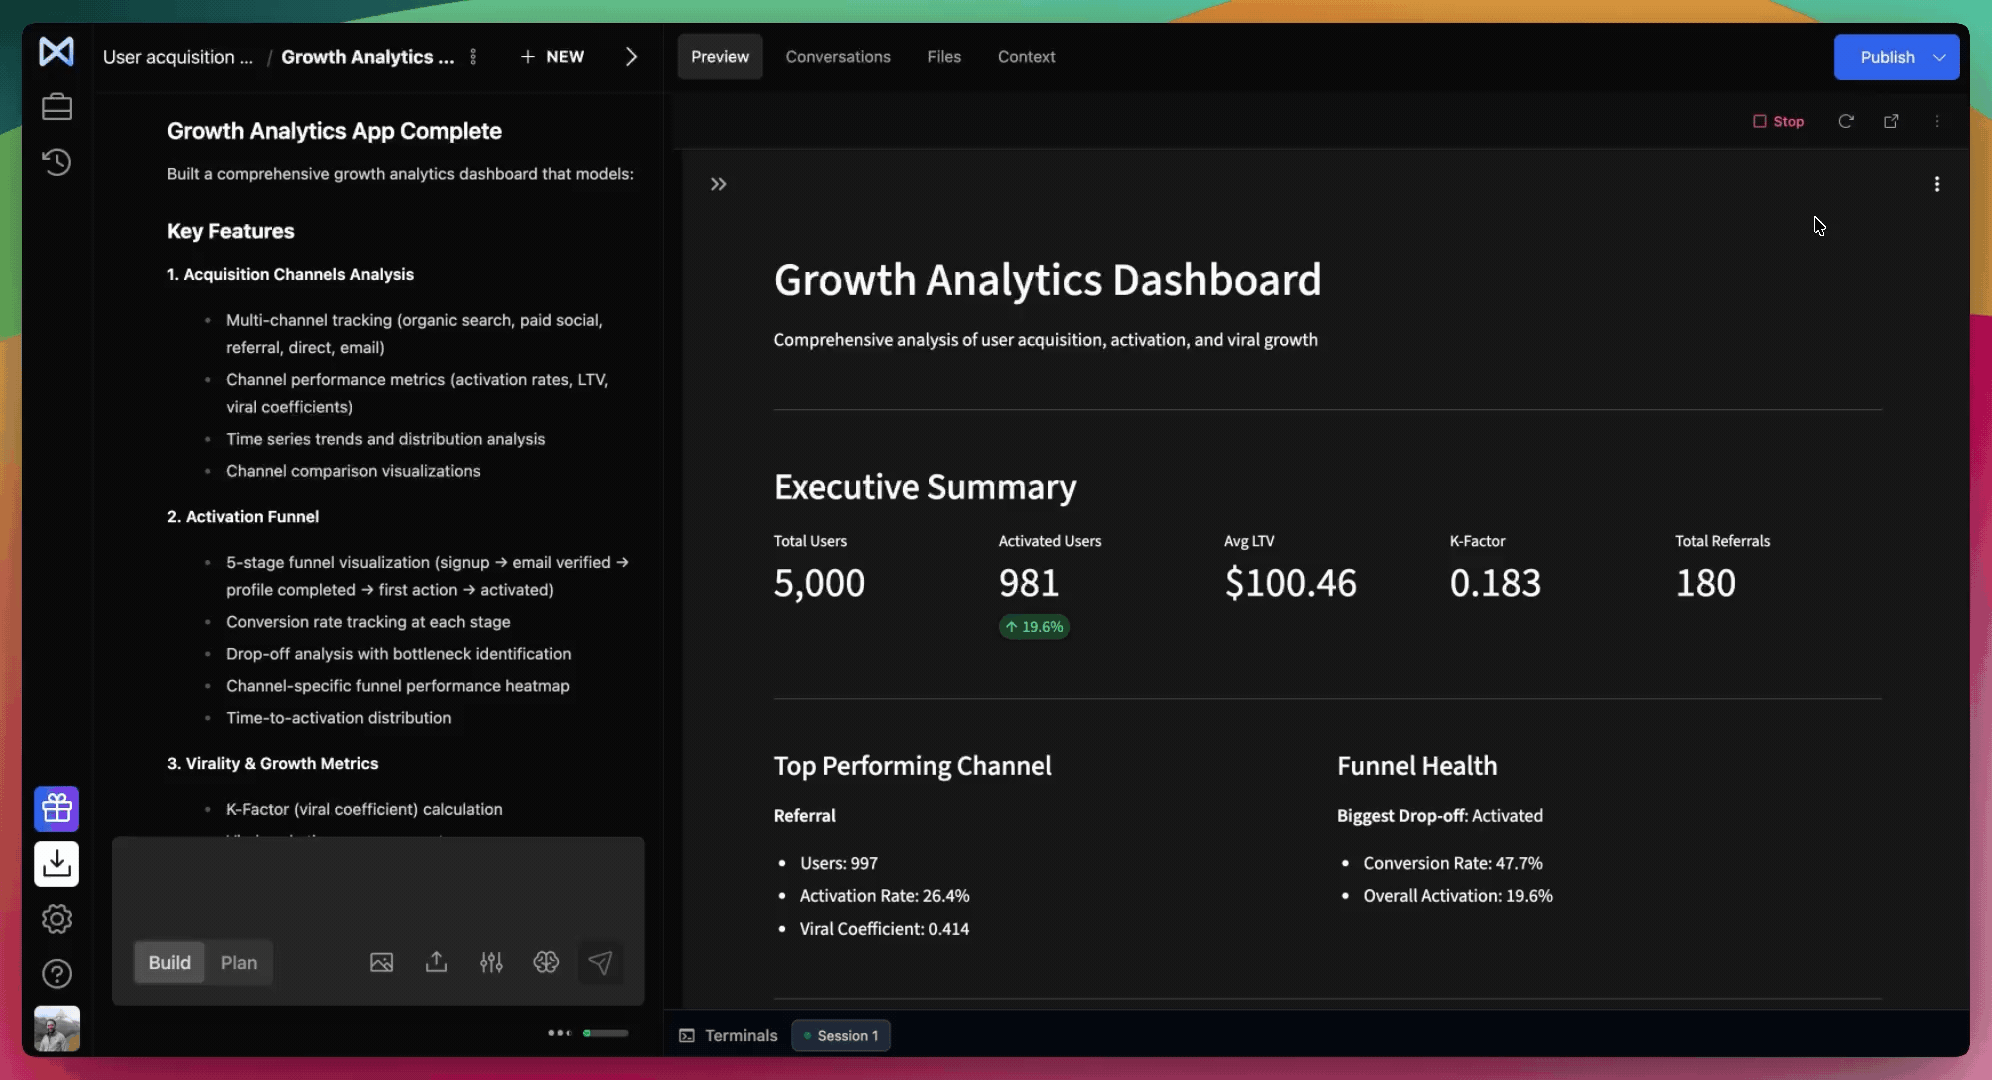Open the Files tab
The image size is (1992, 1080).
944,57
